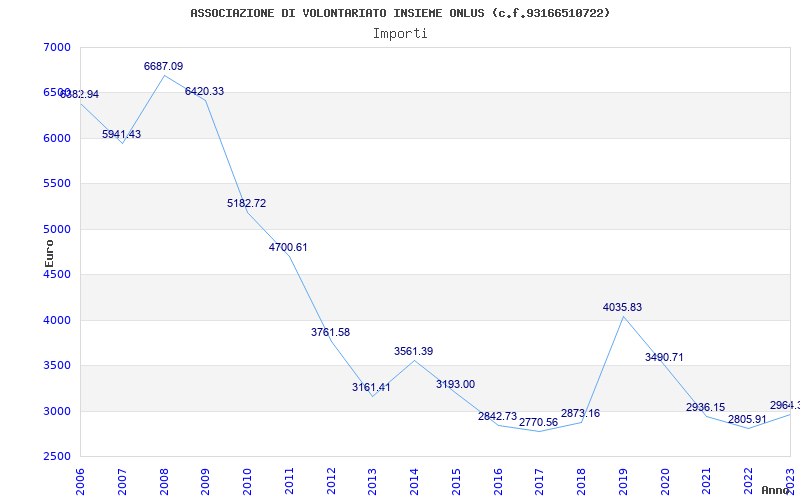Click the 3193.00 data label
Viewport: 800px width, 500px height.
pos(455,384)
